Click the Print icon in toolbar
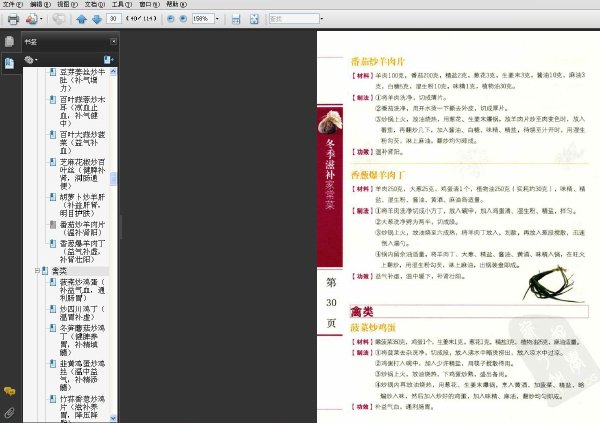The width and height of the screenshot is (600, 423). point(13,19)
